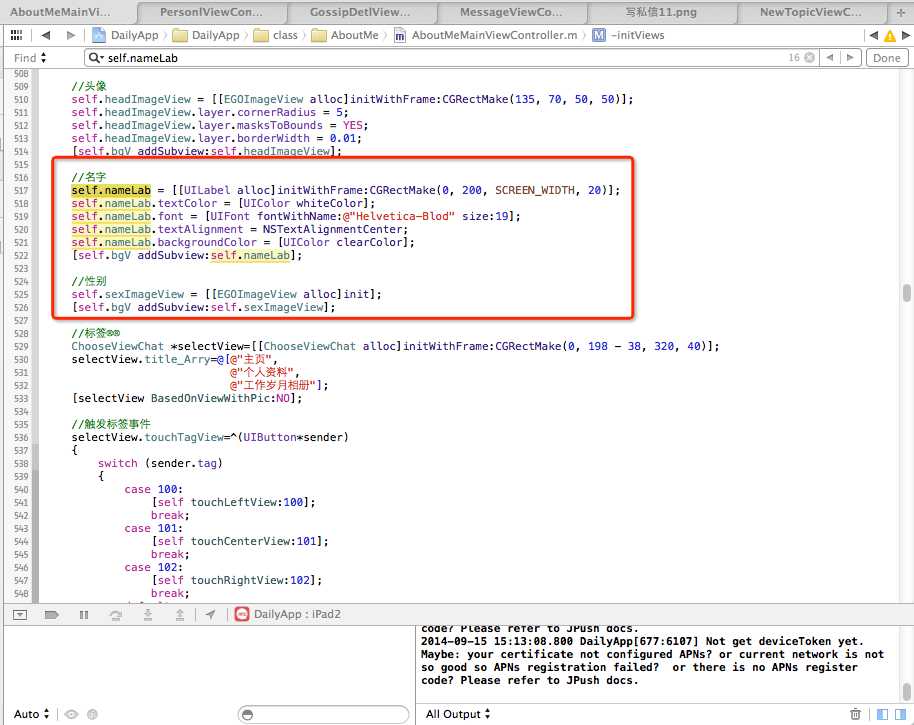
Task: Open the Find mode popup
Action: click(30, 58)
